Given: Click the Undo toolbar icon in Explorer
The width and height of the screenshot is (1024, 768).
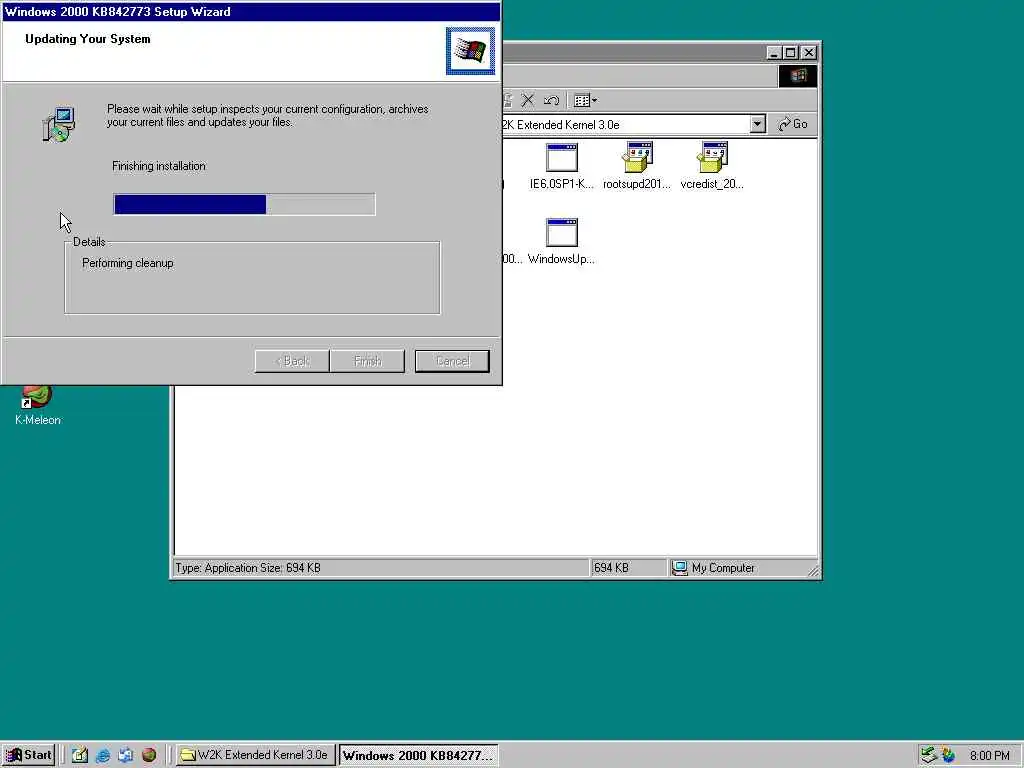Looking at the screenshot, I should (x=551, y=101).
